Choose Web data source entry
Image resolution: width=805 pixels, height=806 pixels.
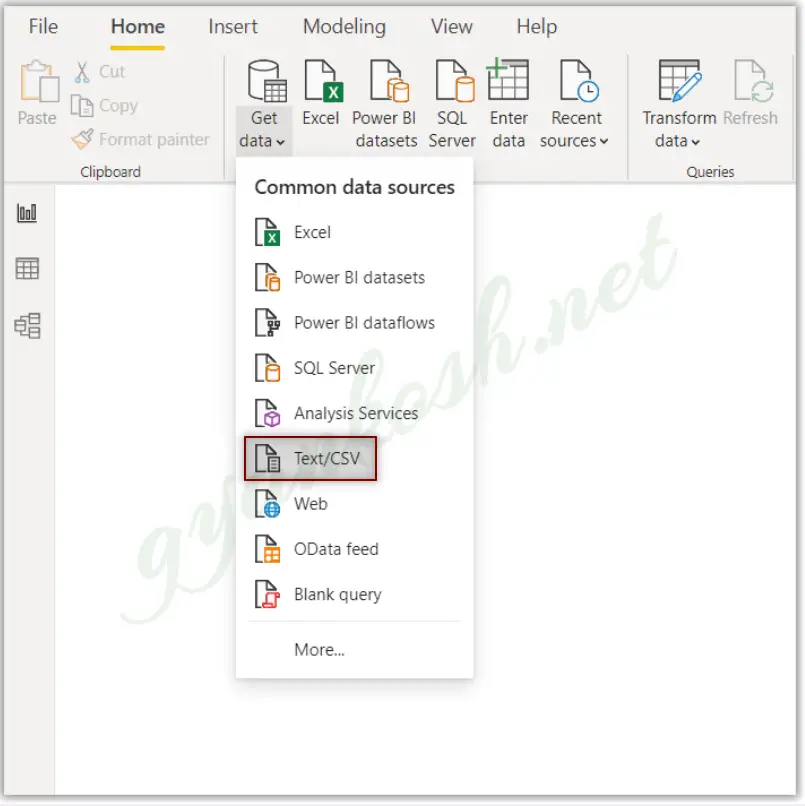pyautogui.click(x=355, y=504)
